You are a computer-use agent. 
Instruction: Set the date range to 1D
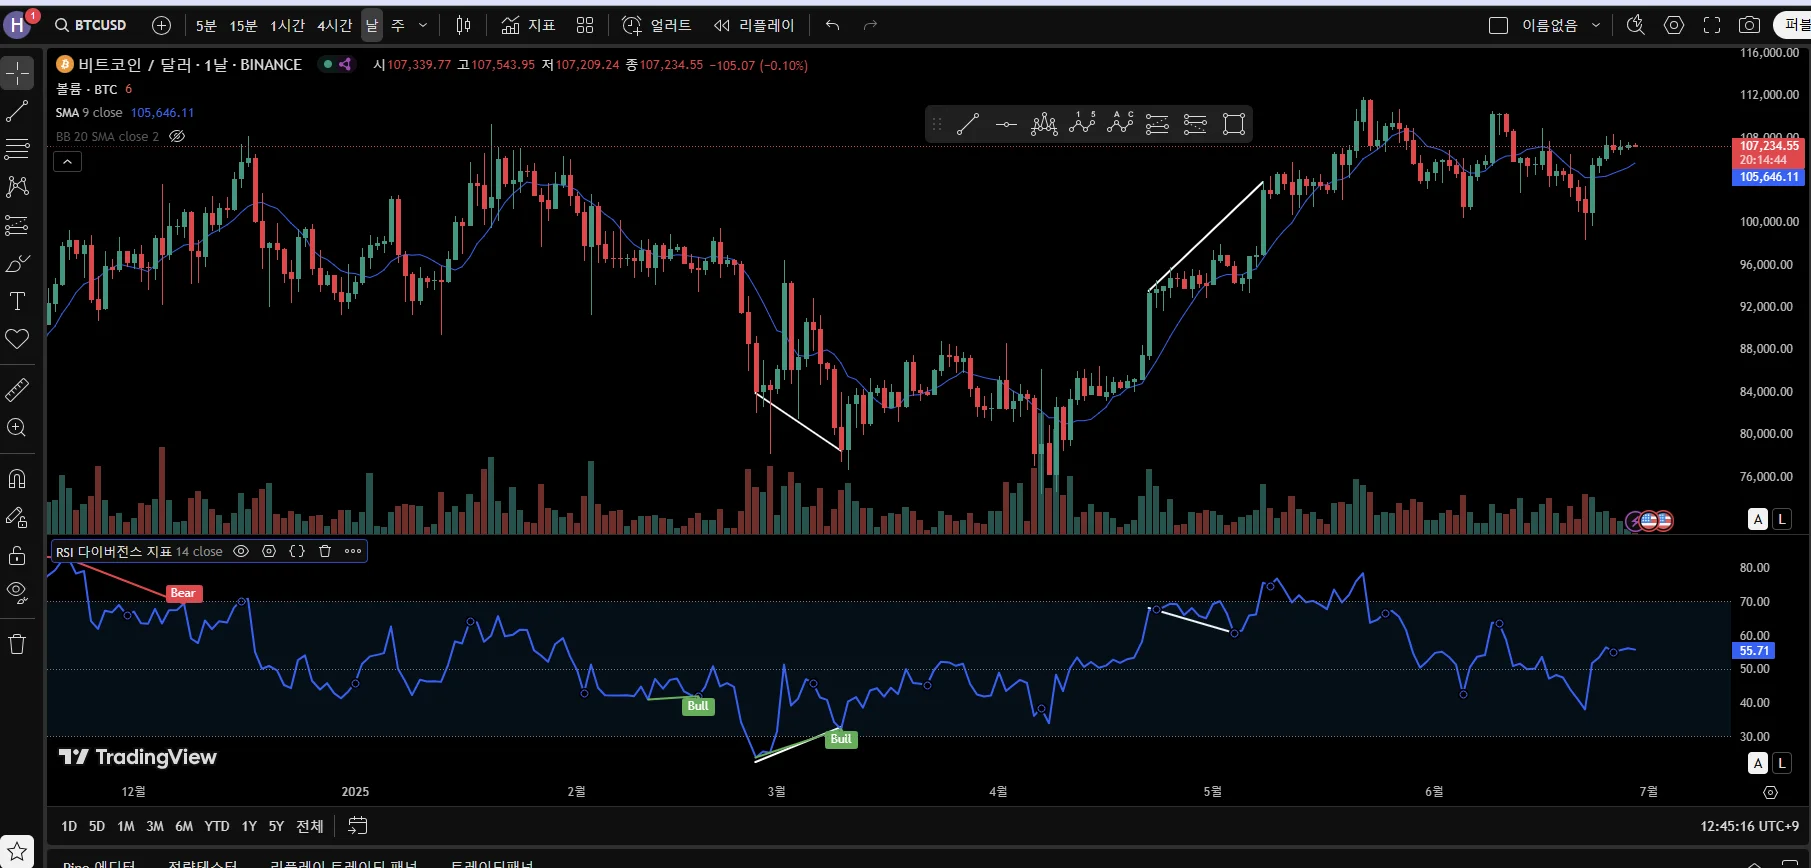coord(69,826)
